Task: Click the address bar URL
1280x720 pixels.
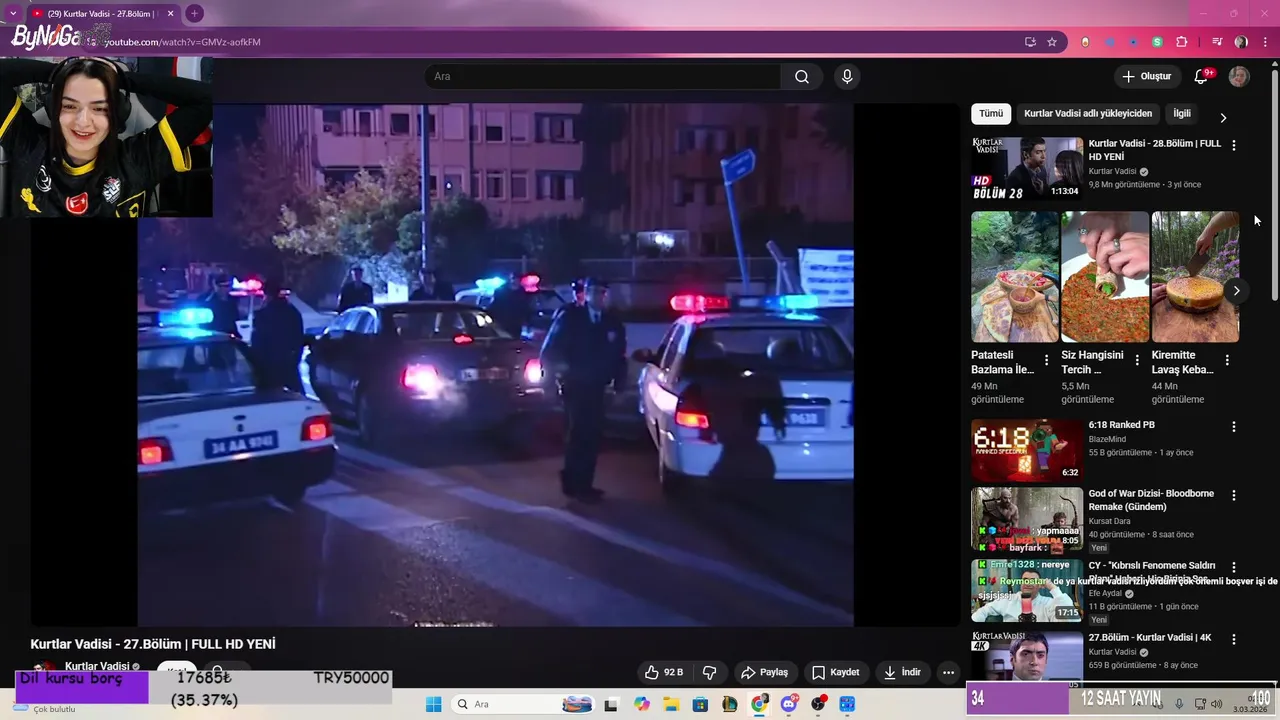Action: (x=183, y=42)
